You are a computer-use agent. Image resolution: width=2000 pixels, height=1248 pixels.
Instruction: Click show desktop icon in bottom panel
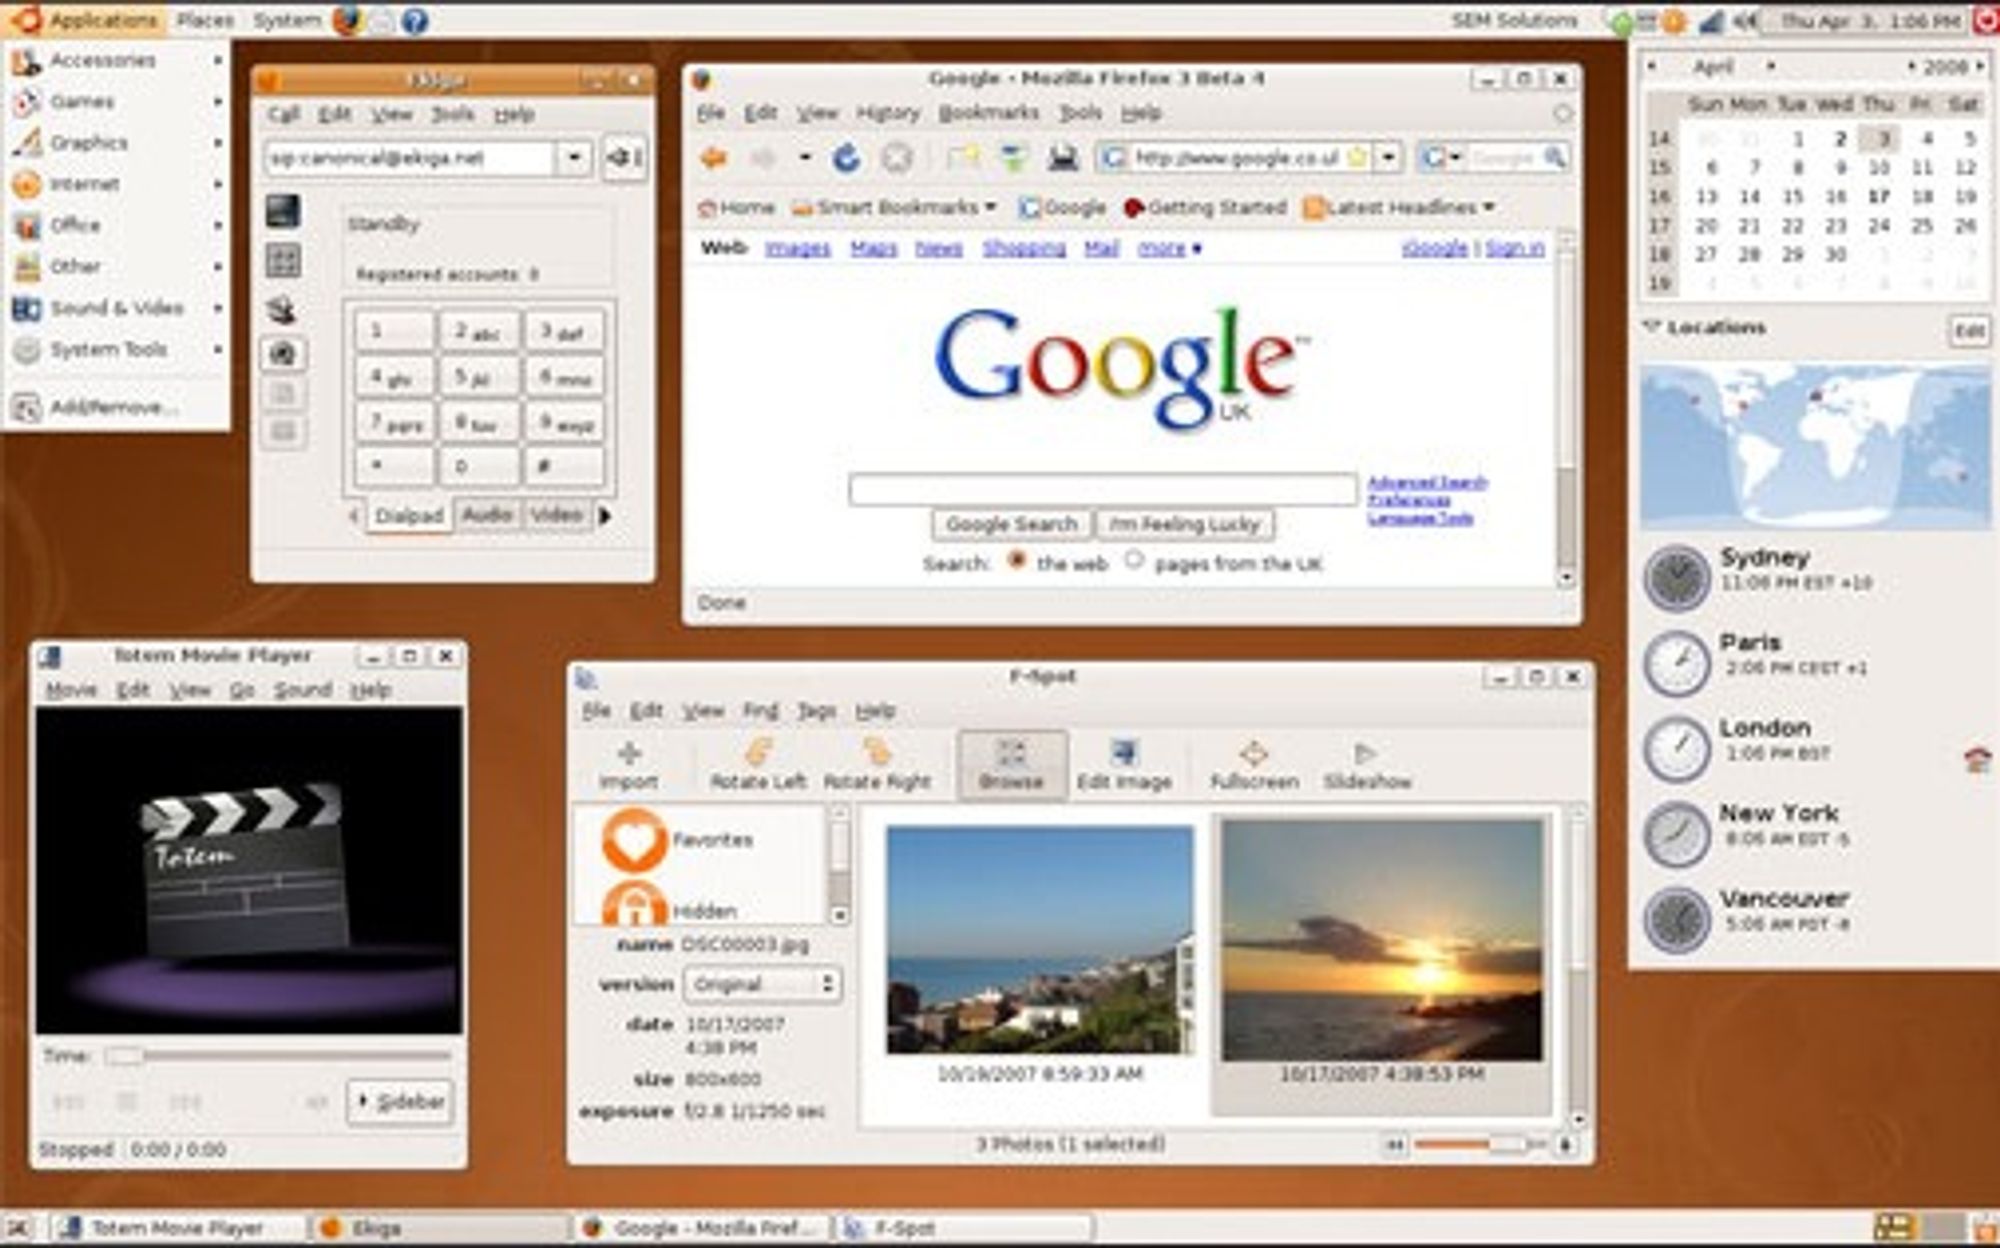18,1228
